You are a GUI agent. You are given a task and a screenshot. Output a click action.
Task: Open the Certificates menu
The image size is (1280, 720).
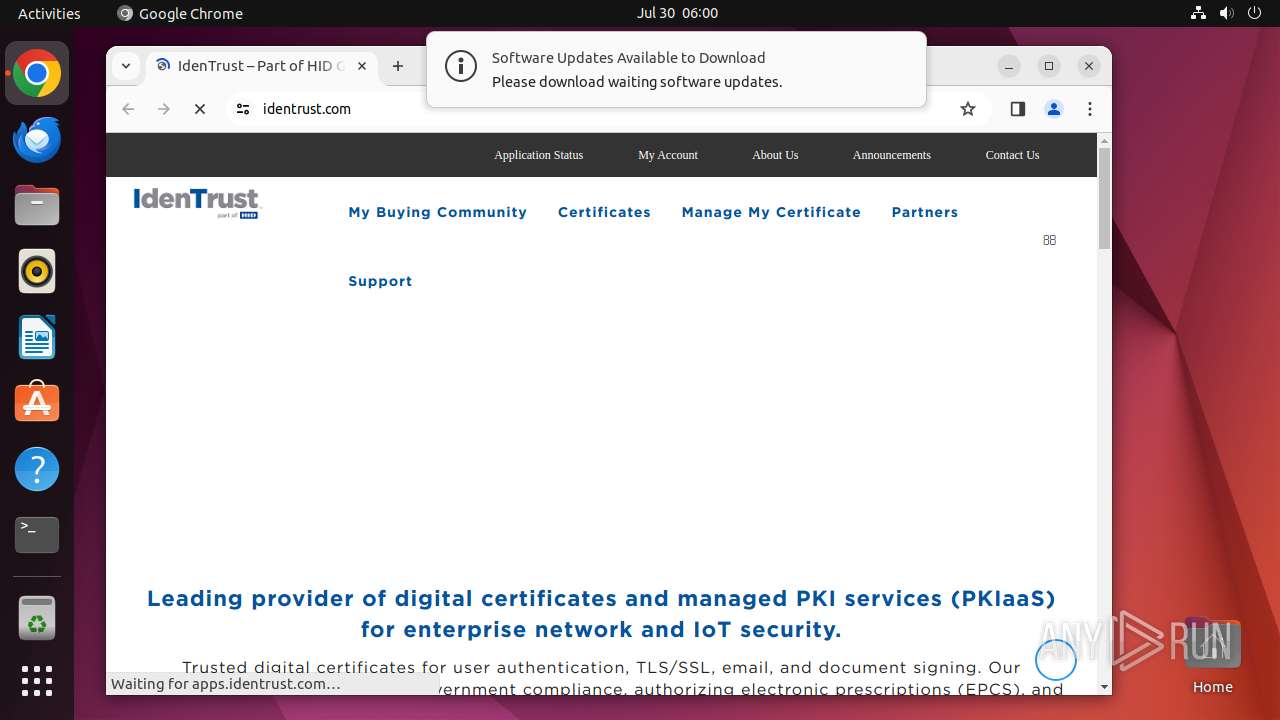tap(604, 212)
